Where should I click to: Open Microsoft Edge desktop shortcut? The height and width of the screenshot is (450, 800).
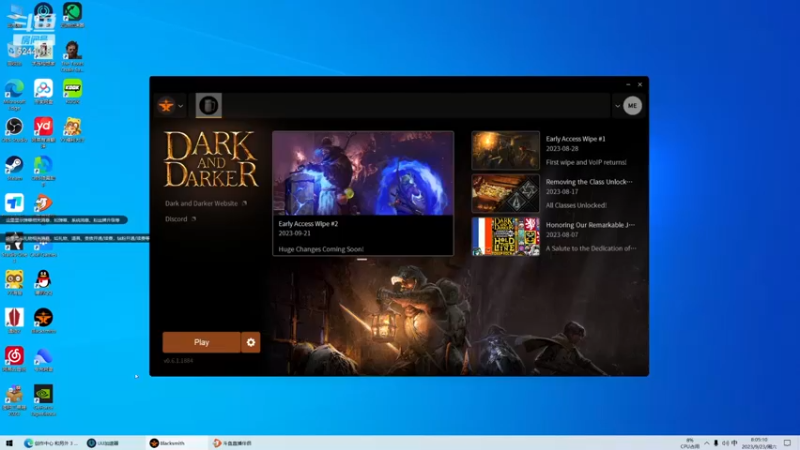tap(14, 94)
